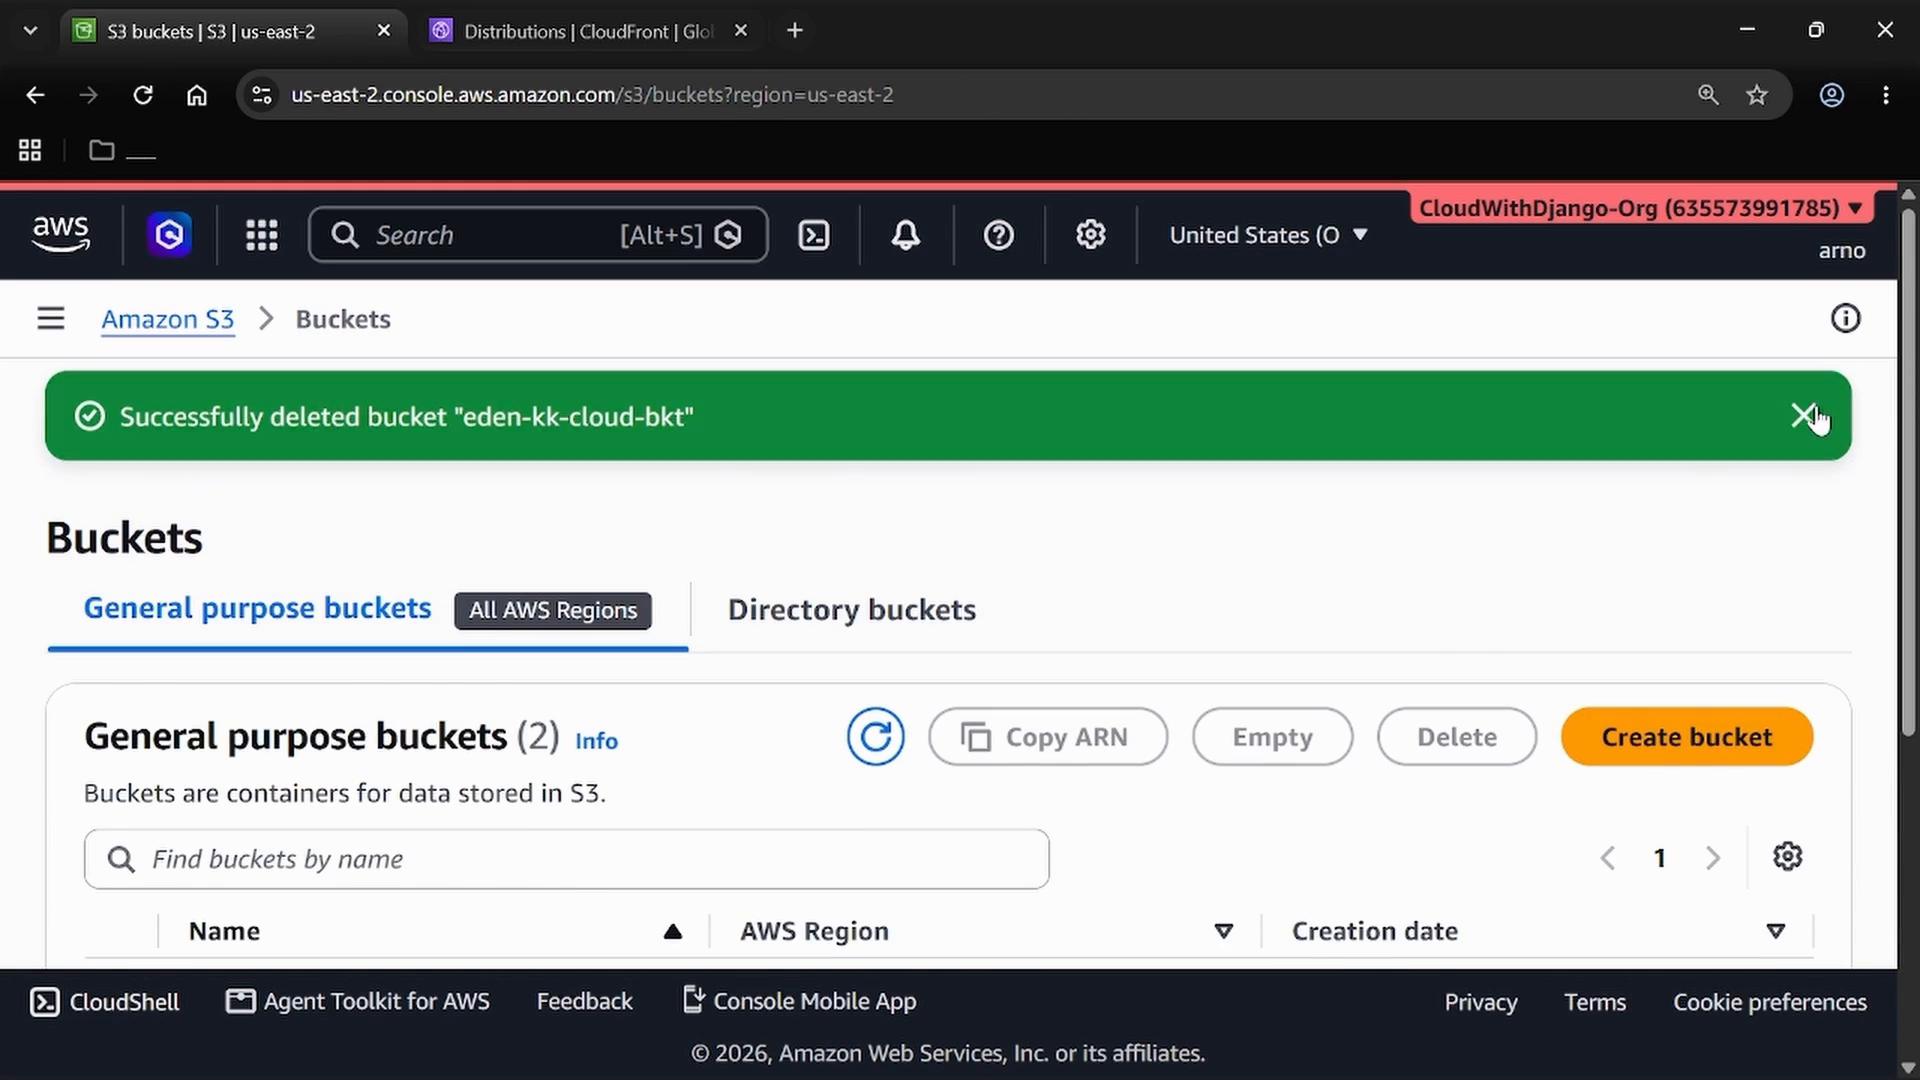Click the Create bucket button
The height and width of the screenshot is (1080, 1920).
[x=1687, y=737]
